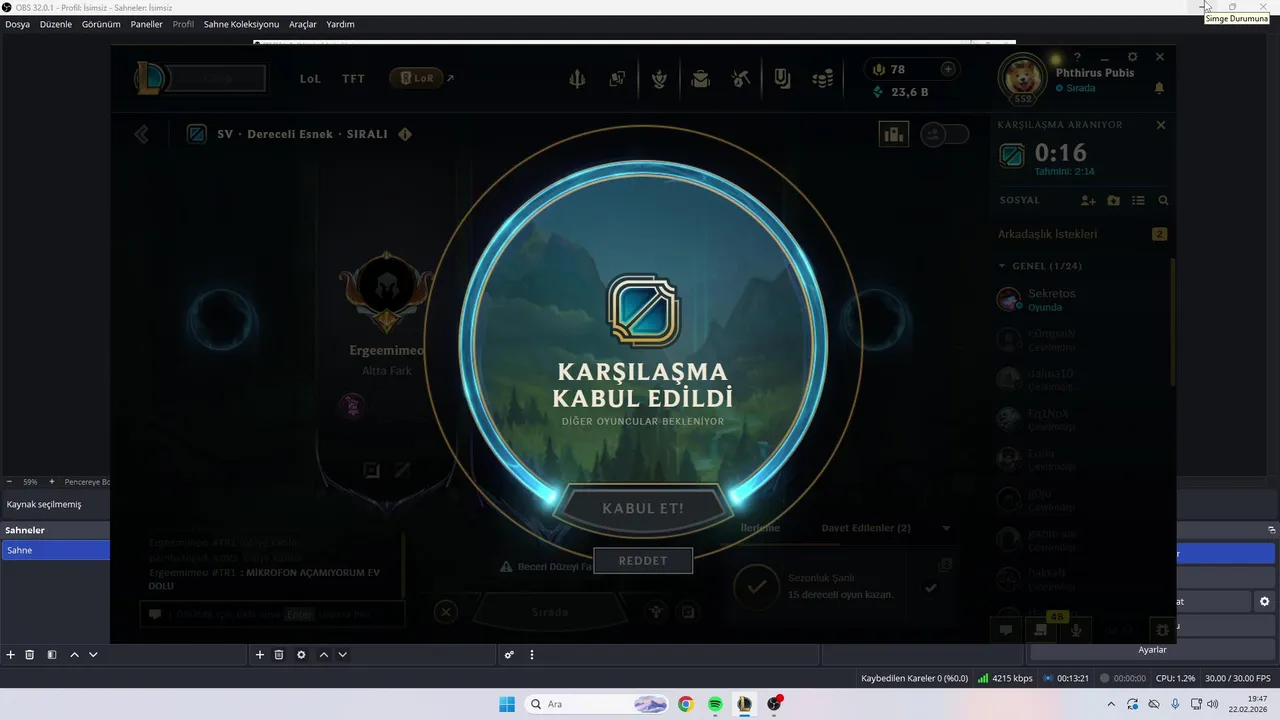Delete selected scene with the trash icon
This screenshot has height=720, width=1280.
pos(30,655)
